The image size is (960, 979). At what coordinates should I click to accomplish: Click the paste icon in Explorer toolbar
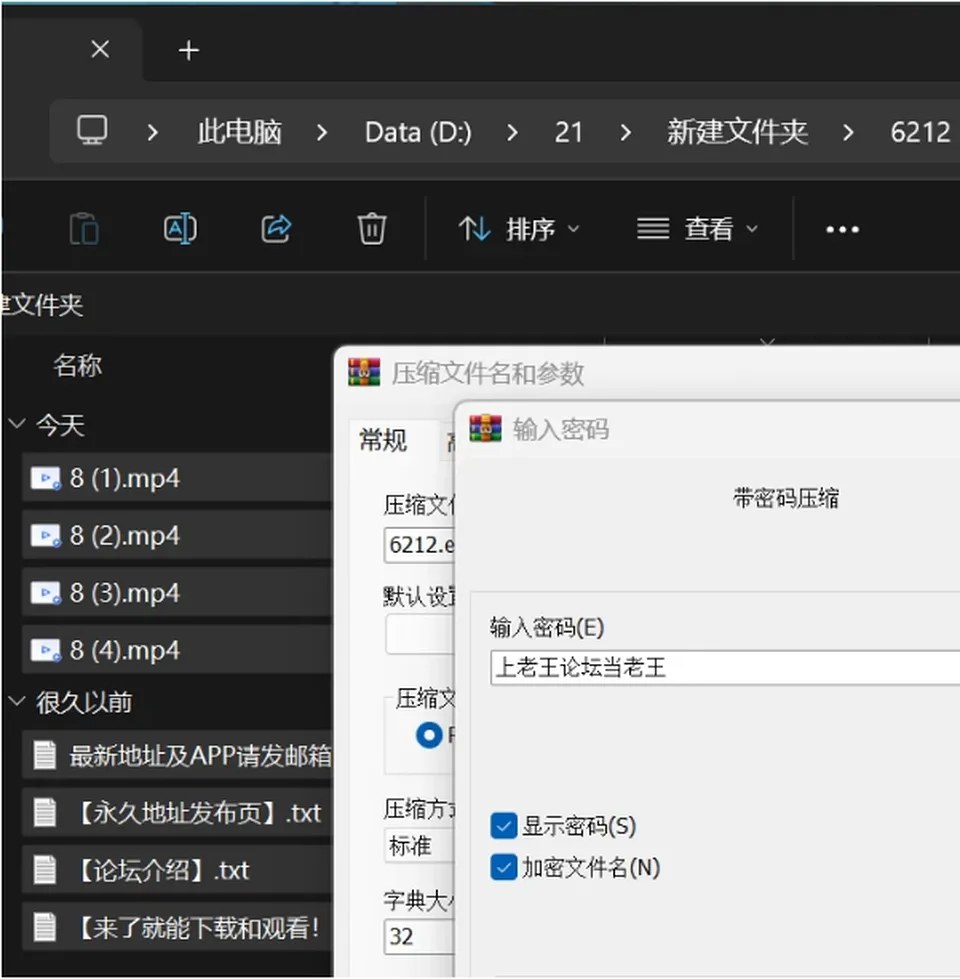tap(84, 229)
